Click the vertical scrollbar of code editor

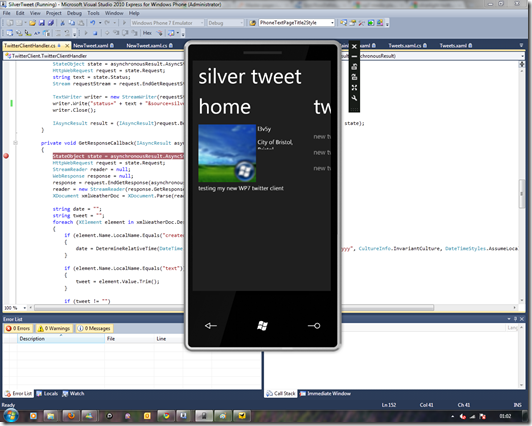pos(521,194)
